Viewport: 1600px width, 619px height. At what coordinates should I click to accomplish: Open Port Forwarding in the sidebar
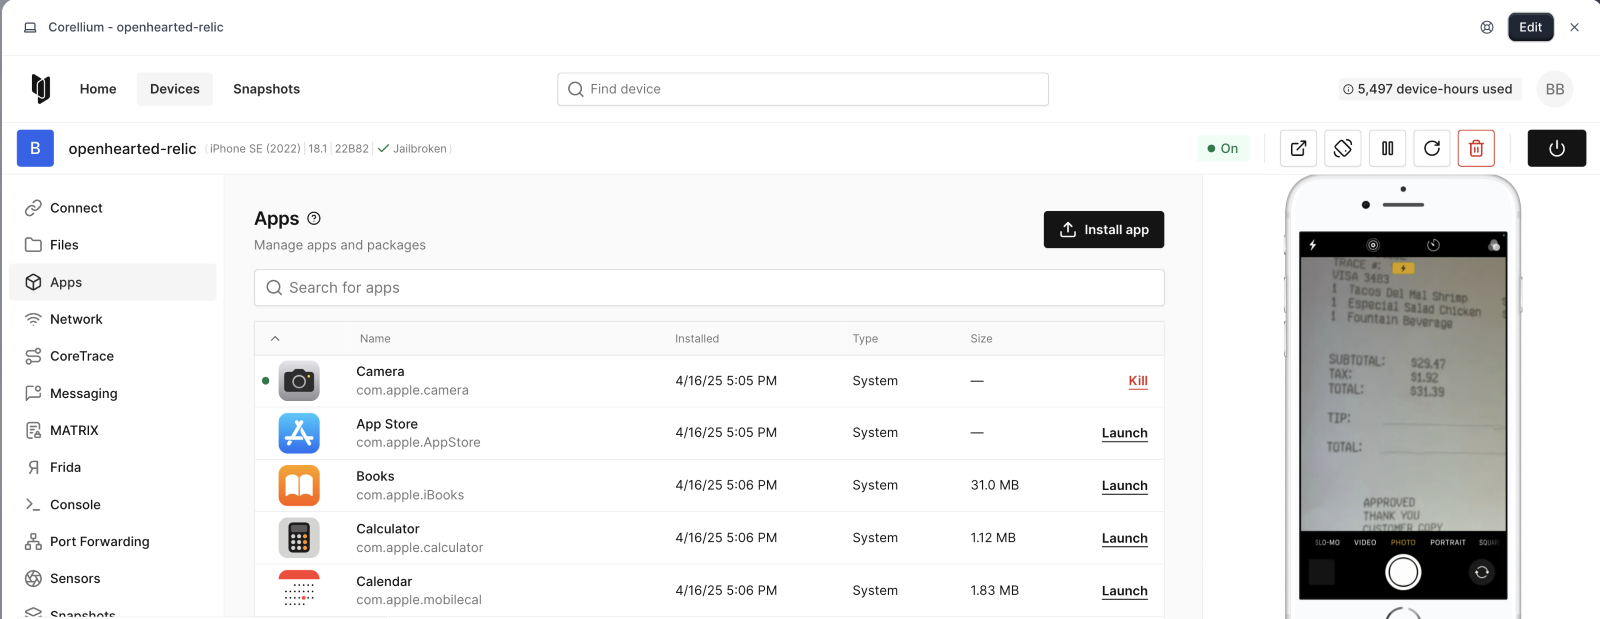coord(112,541)
